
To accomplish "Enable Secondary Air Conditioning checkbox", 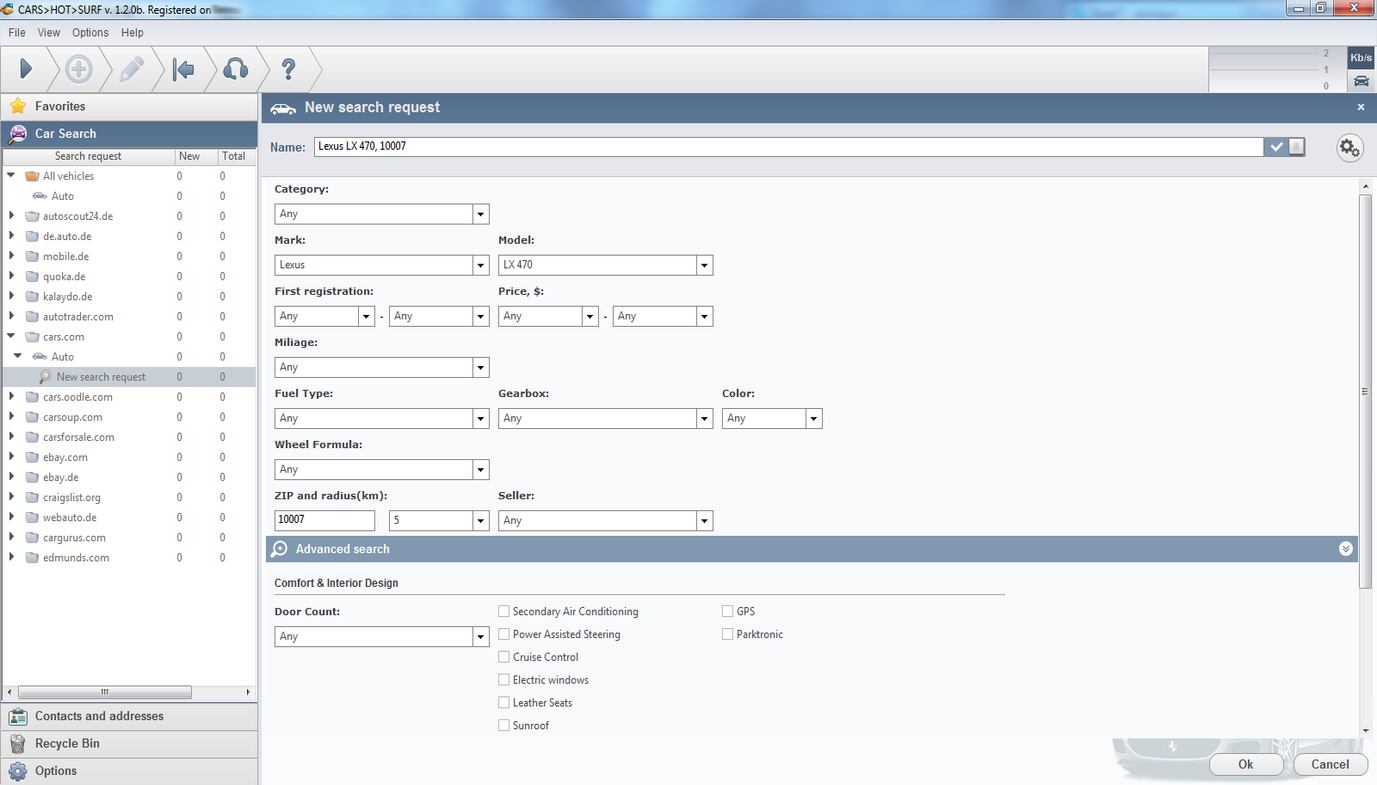I will coord(504,611).
